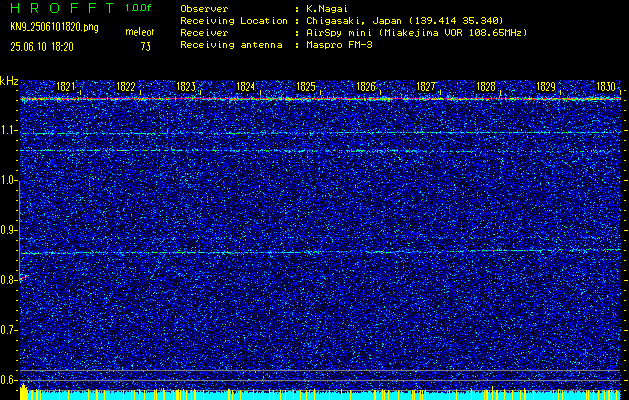Click the 1821 time marker
The image size is (629, 400).
(x=65, y=87)
